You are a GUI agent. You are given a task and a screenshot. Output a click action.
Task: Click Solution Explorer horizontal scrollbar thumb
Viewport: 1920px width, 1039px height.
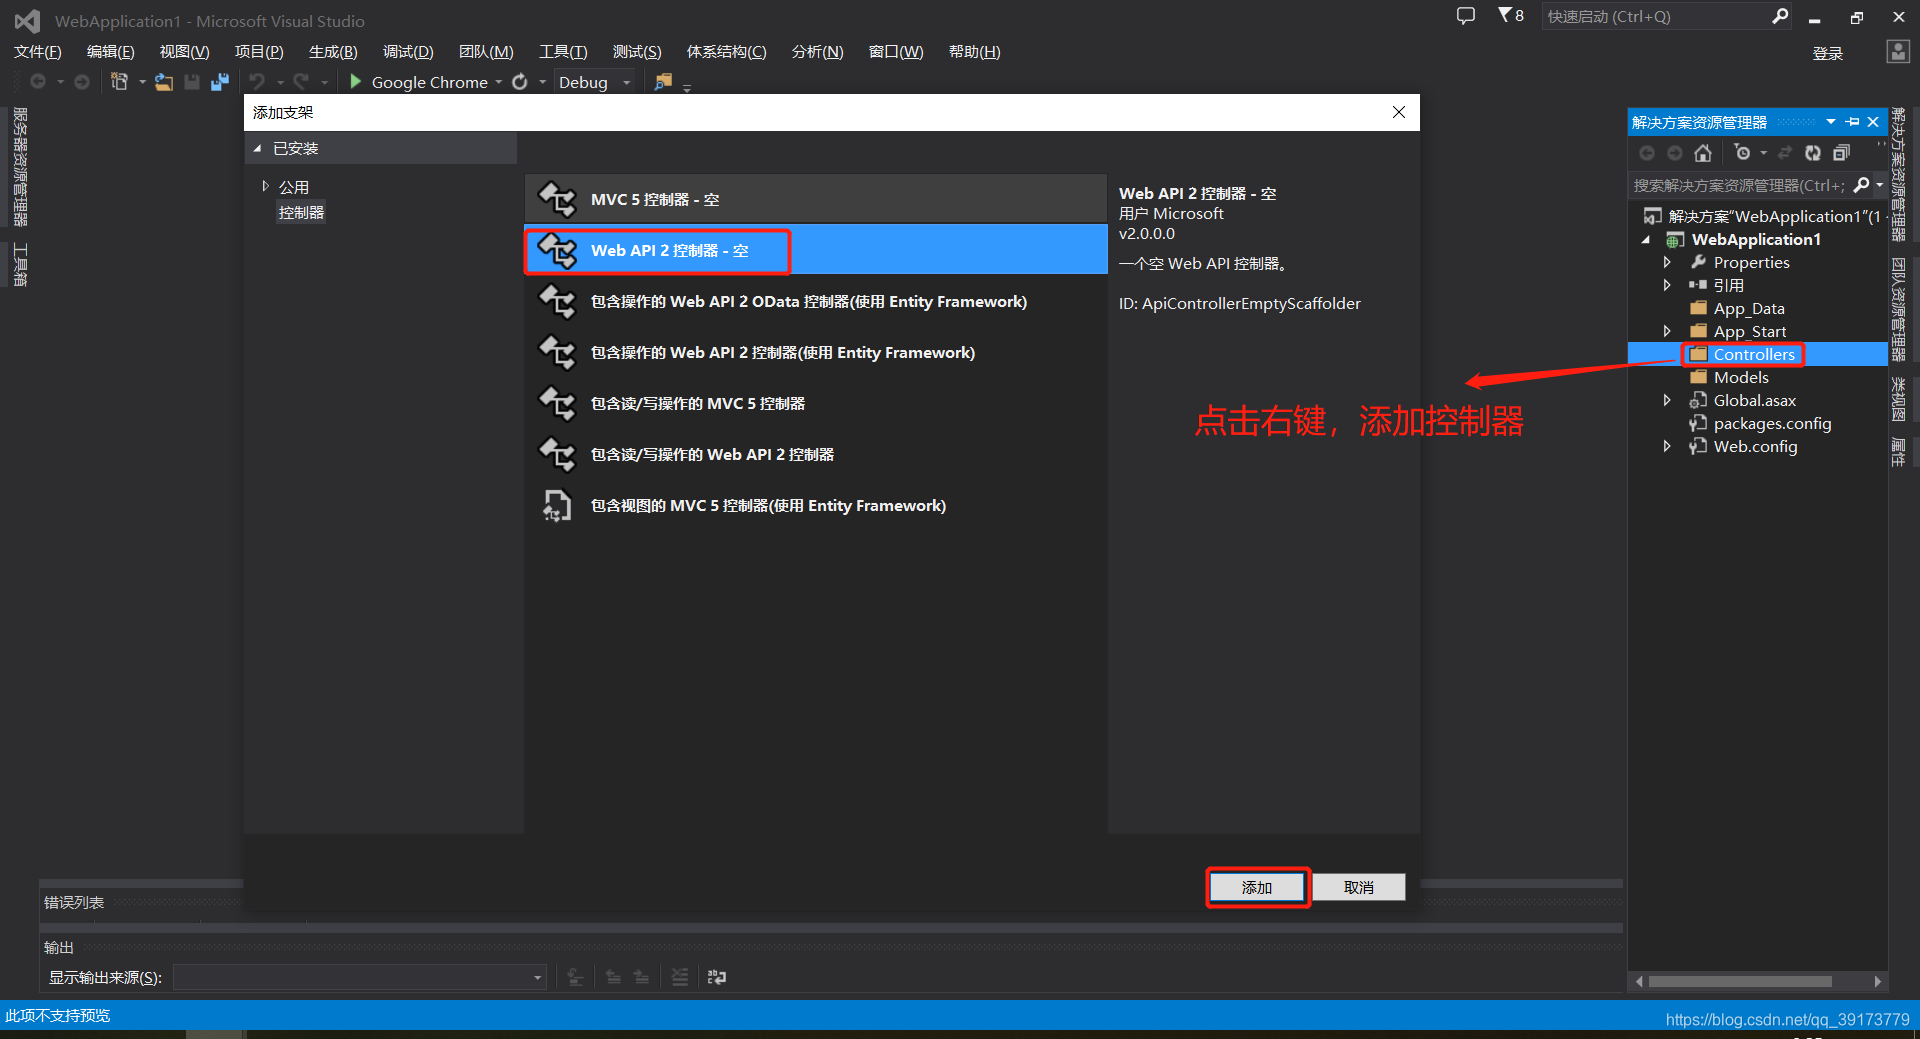(x=1740, y=982)
